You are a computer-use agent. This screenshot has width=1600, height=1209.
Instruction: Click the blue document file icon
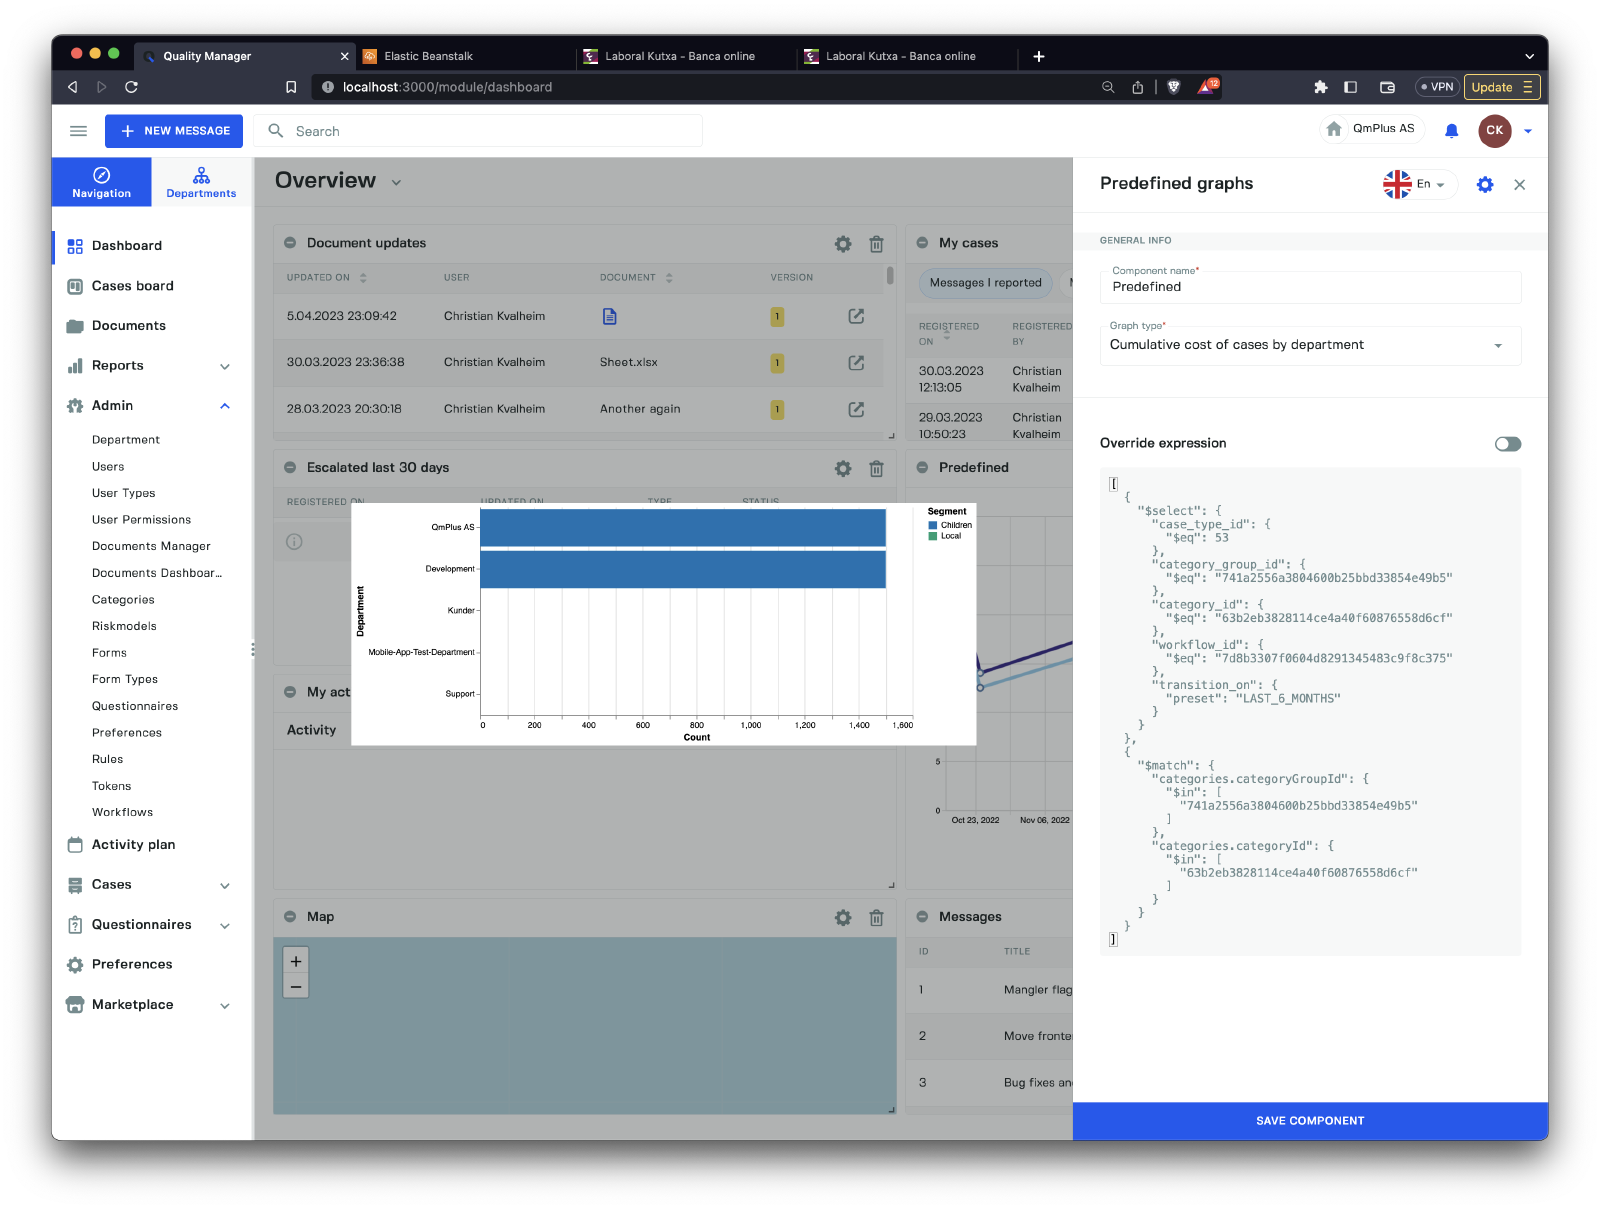609,317
